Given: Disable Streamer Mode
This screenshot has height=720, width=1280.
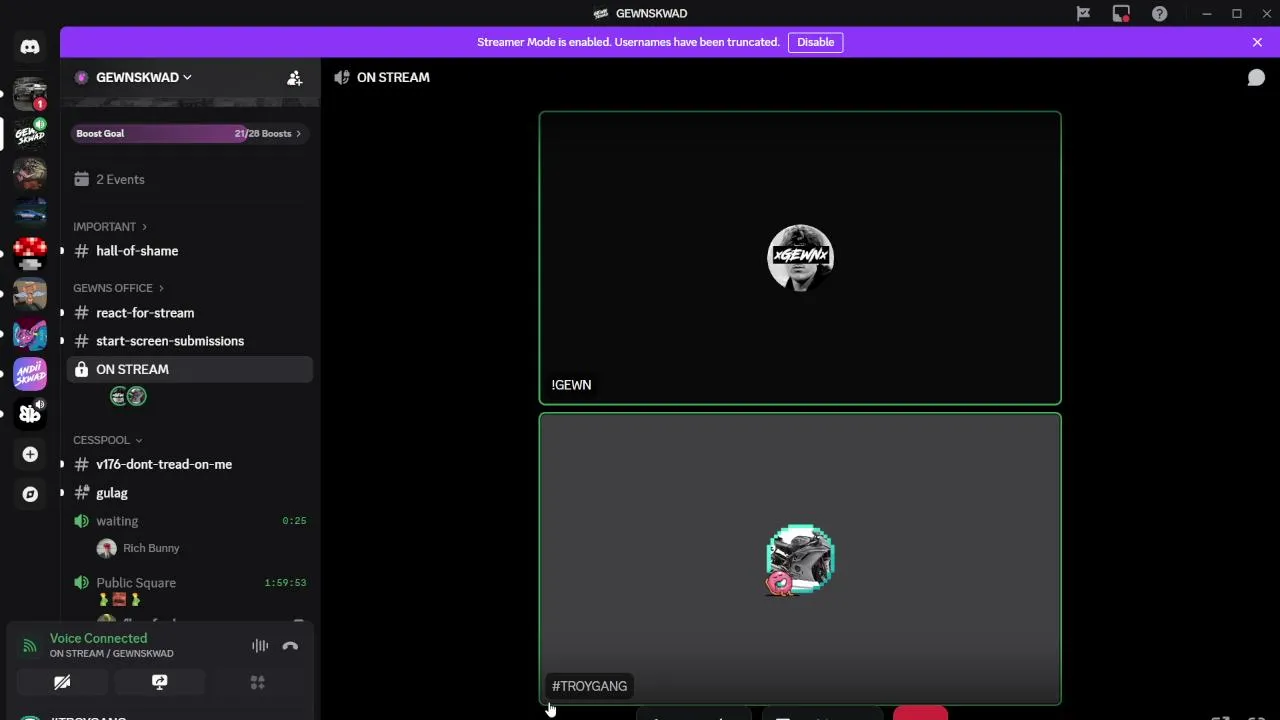Looking at the screenshot, I should tap(815, 42).
